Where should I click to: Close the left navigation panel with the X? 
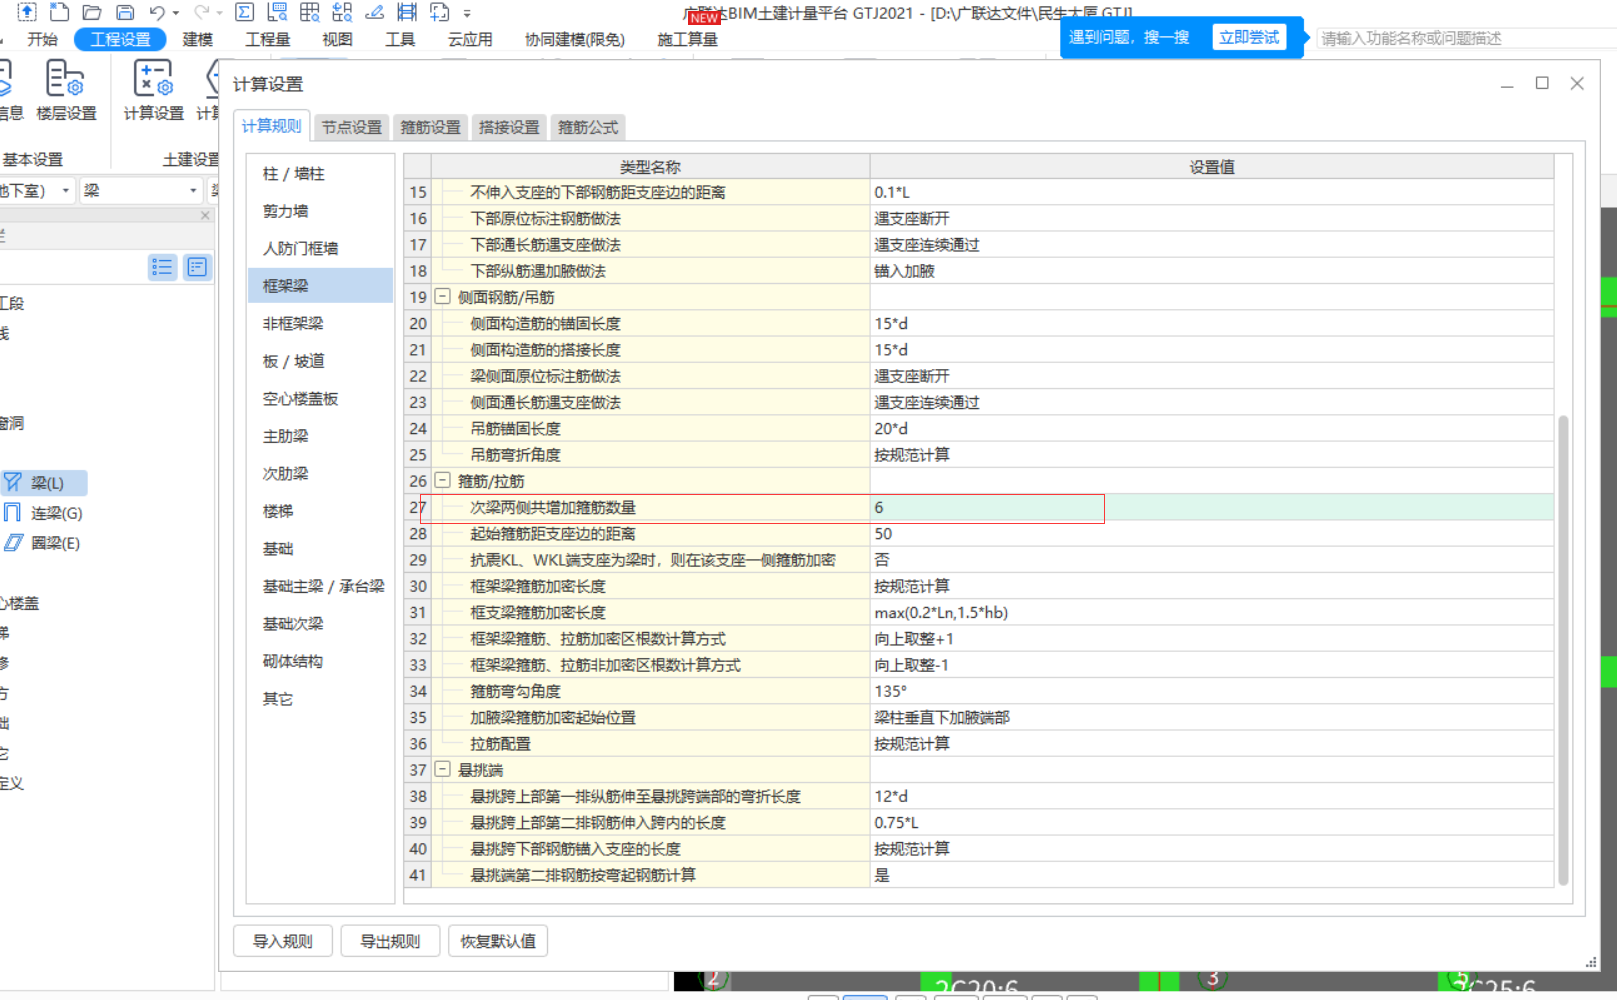coord(205,215)
